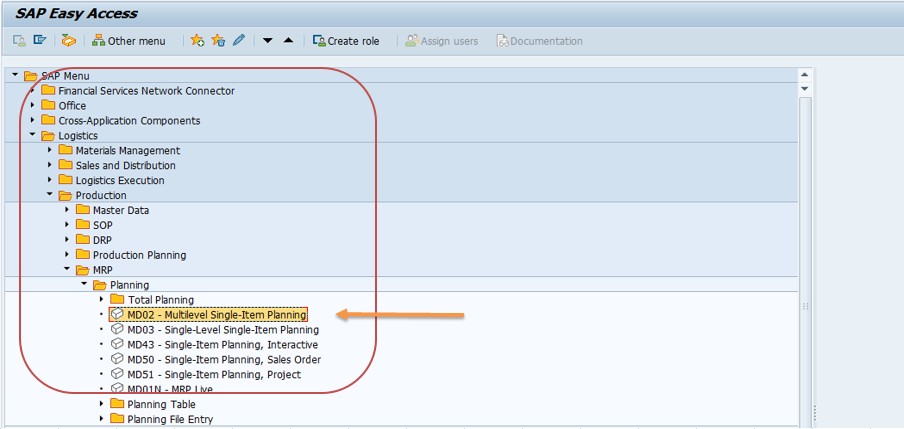
Task: Select the Office folder icon
Action: pos(48,106)
